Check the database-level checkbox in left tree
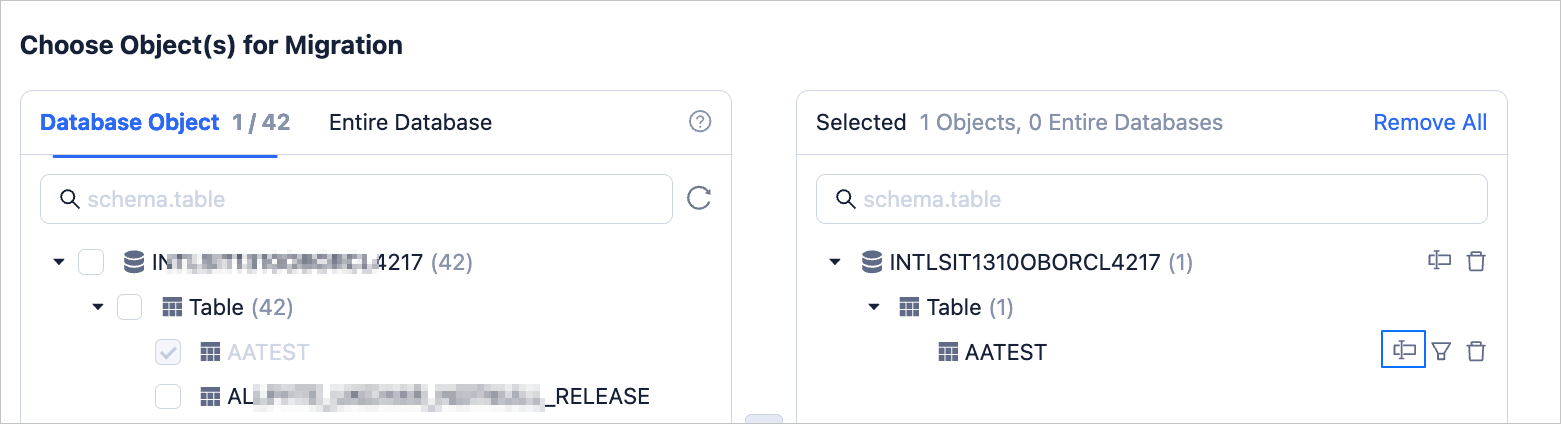This screenshot has width=1561, height=424. coord(91,262)
